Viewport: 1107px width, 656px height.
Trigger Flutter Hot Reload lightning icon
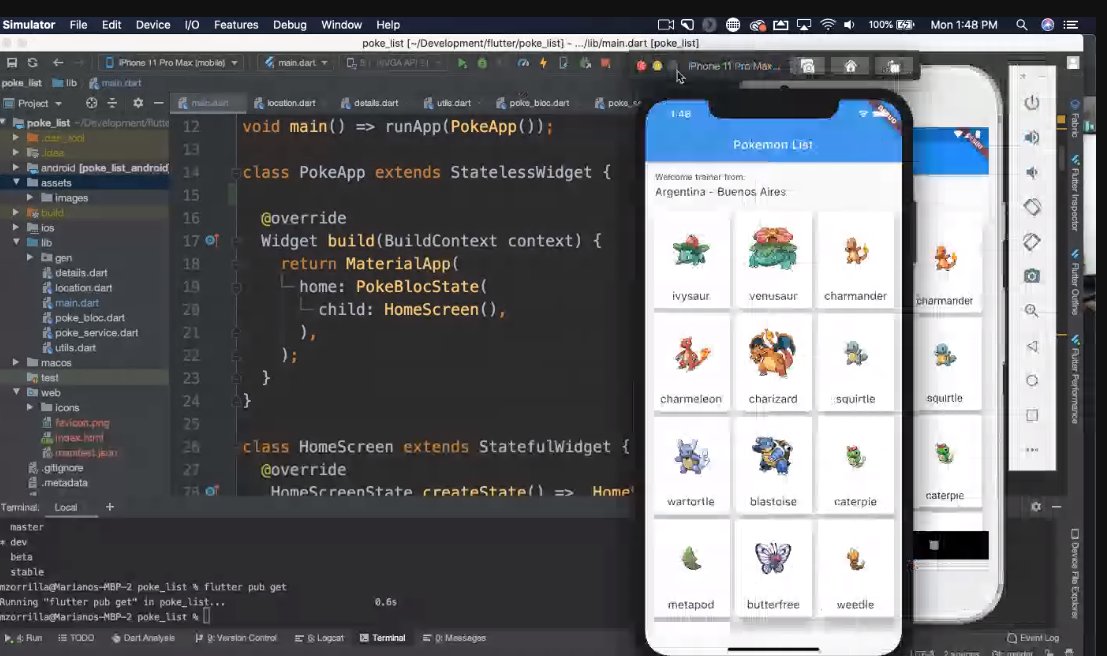[x=544, y=63]
